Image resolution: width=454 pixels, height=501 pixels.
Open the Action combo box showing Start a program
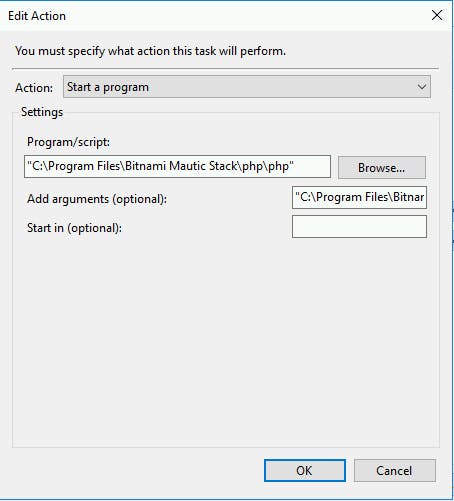click(x=247, y=87)
